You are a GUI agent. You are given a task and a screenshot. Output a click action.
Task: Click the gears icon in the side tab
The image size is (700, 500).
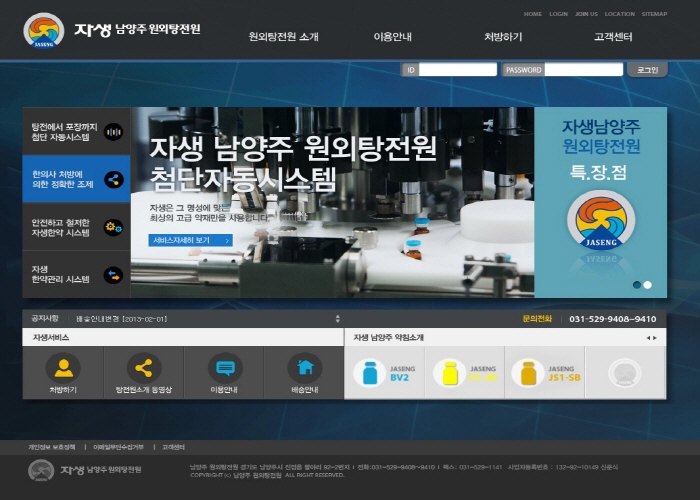click(113, 227)
